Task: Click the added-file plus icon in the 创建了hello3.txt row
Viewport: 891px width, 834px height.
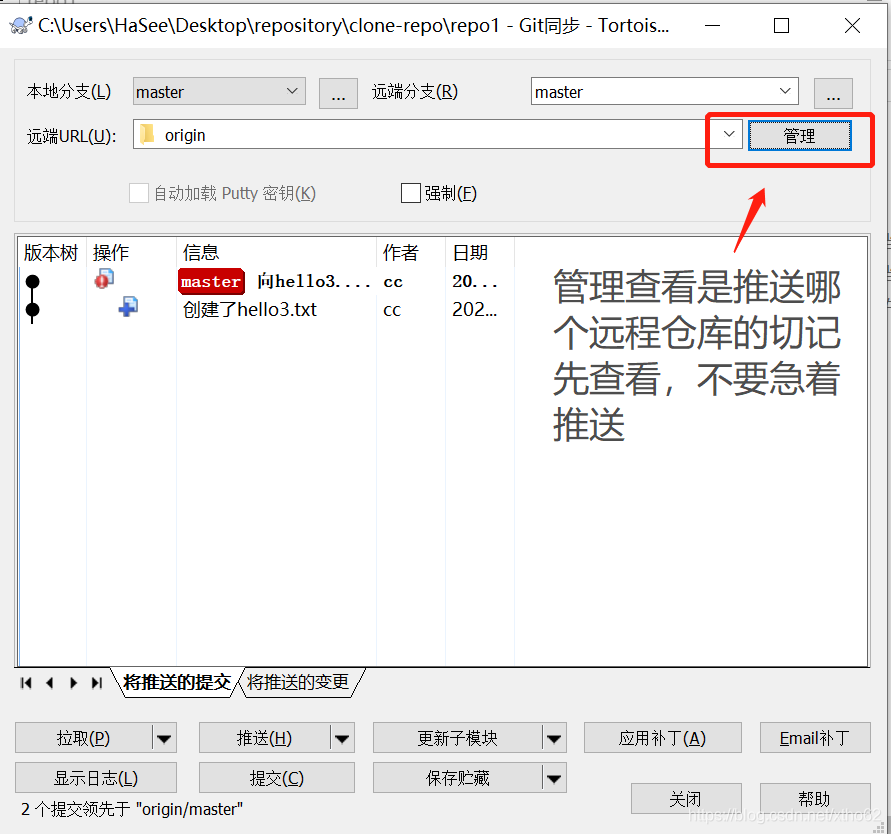Action: pyautogui.click(x=128, y=307)
